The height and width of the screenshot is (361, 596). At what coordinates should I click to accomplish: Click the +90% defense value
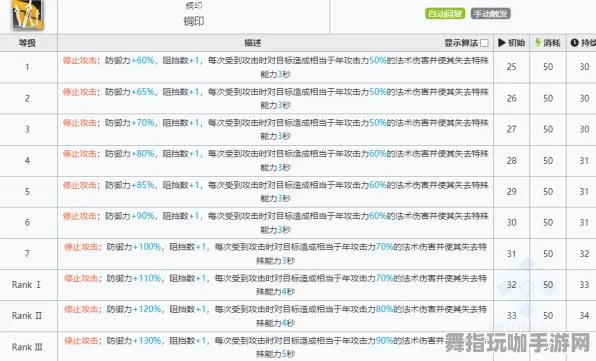coord(143,216)
